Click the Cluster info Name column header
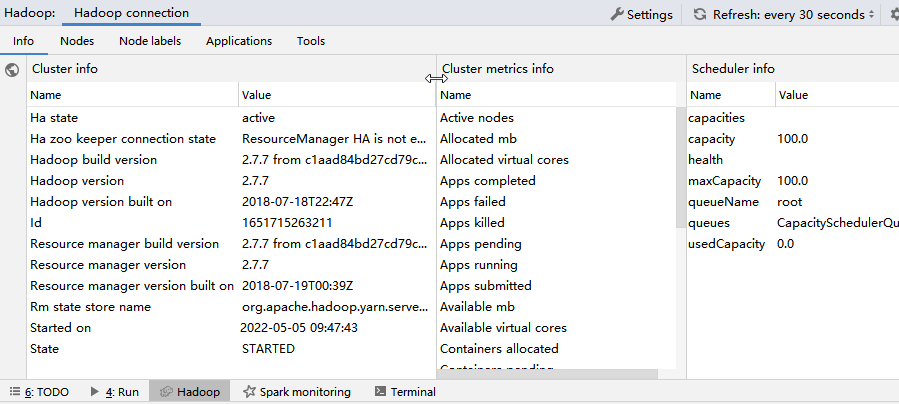 click(132, 95)
